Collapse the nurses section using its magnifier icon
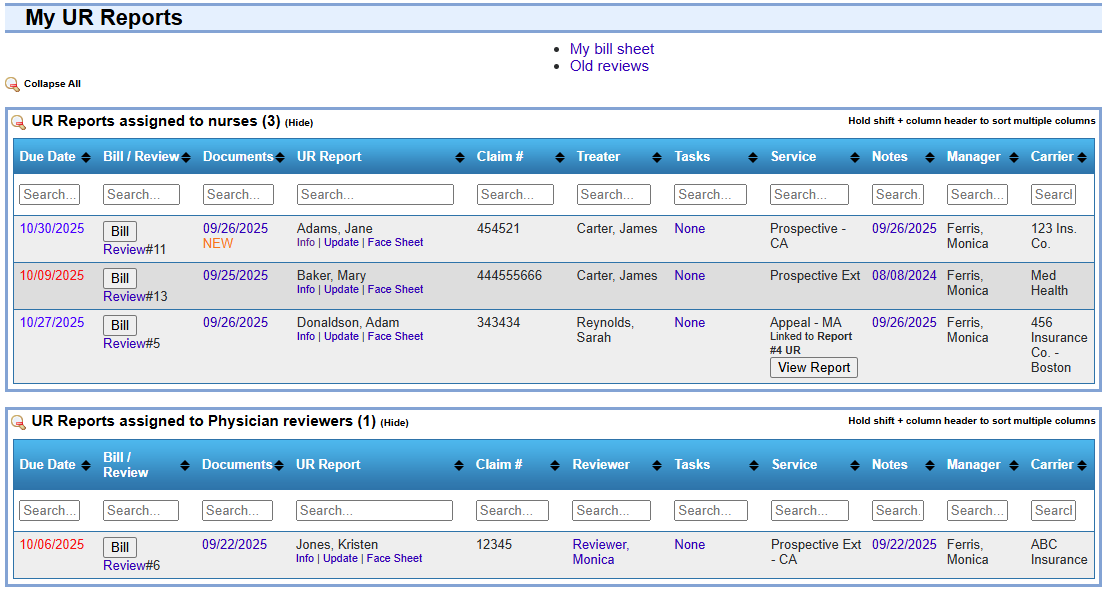The width and height of the screenshot is (1104, 591). pyautogui.click(x=18, y=122)
